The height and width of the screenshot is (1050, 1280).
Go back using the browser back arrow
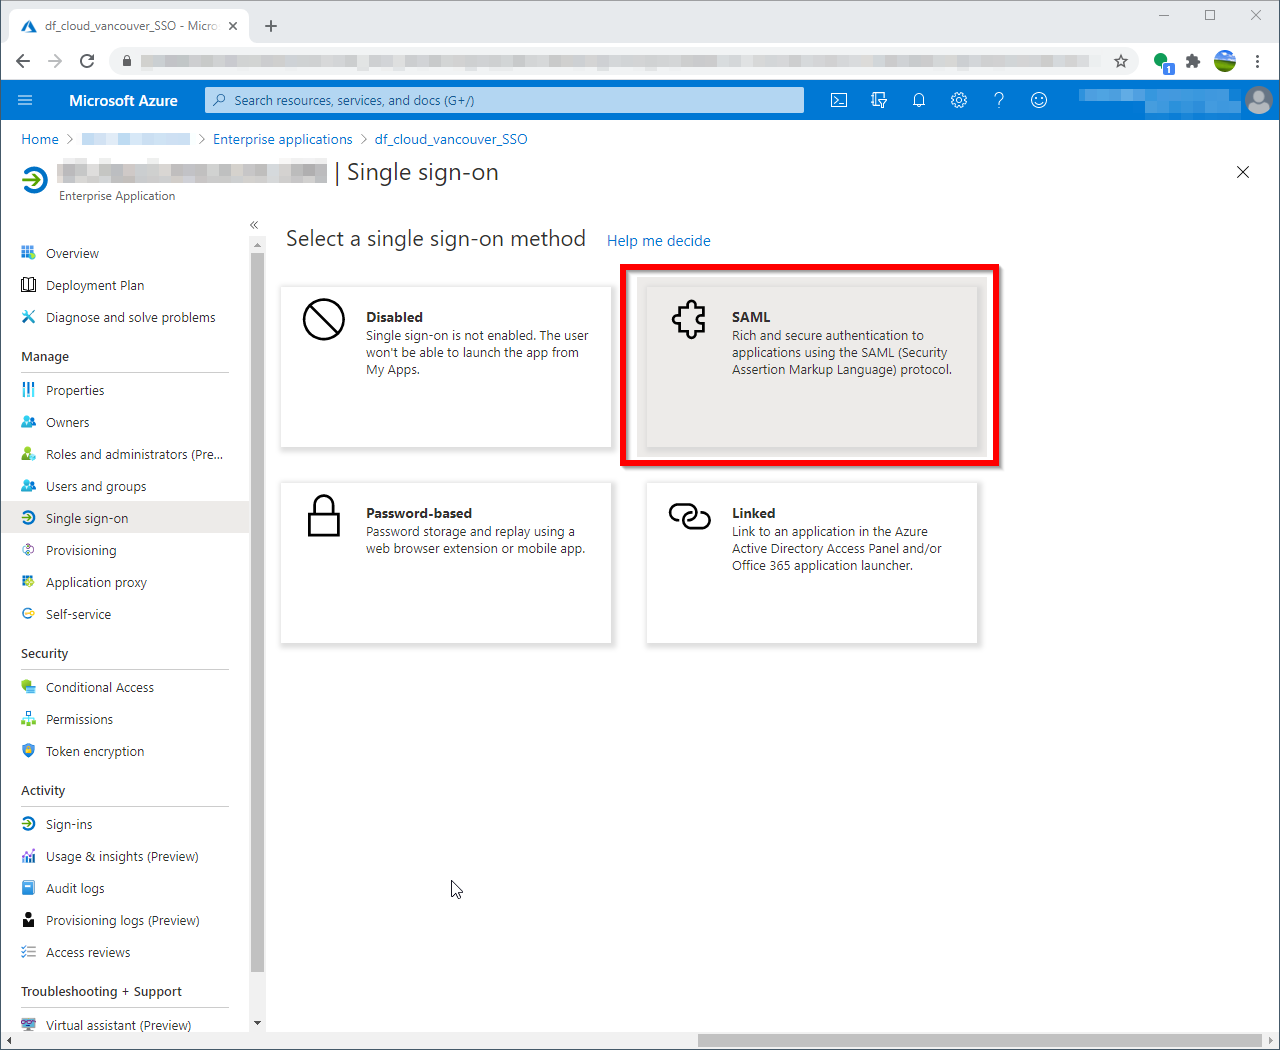(x=23, y=61)
